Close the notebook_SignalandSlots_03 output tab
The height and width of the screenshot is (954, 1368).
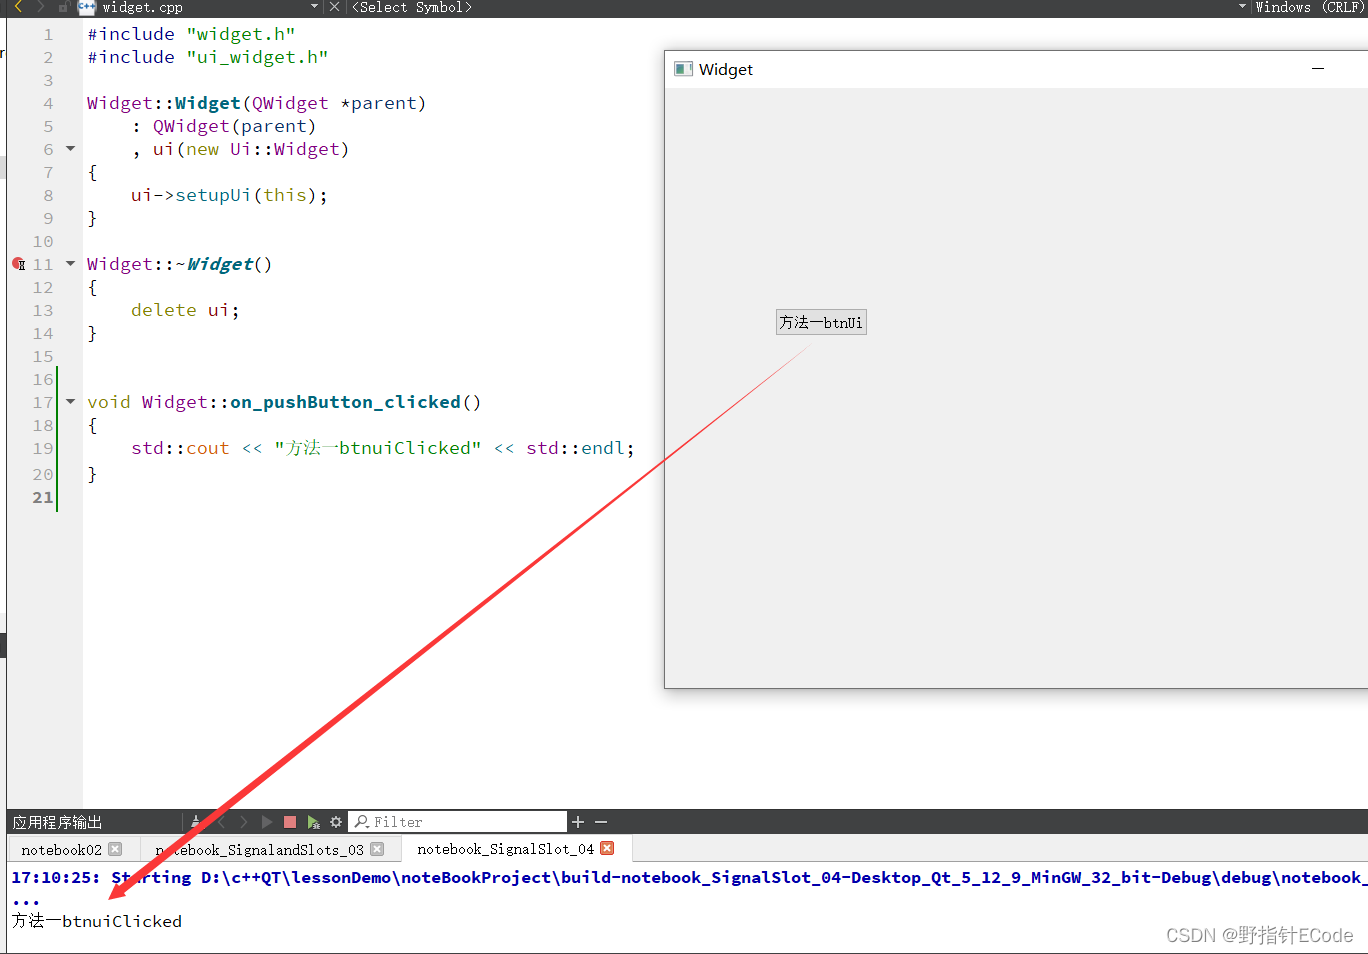coord(377,849)
